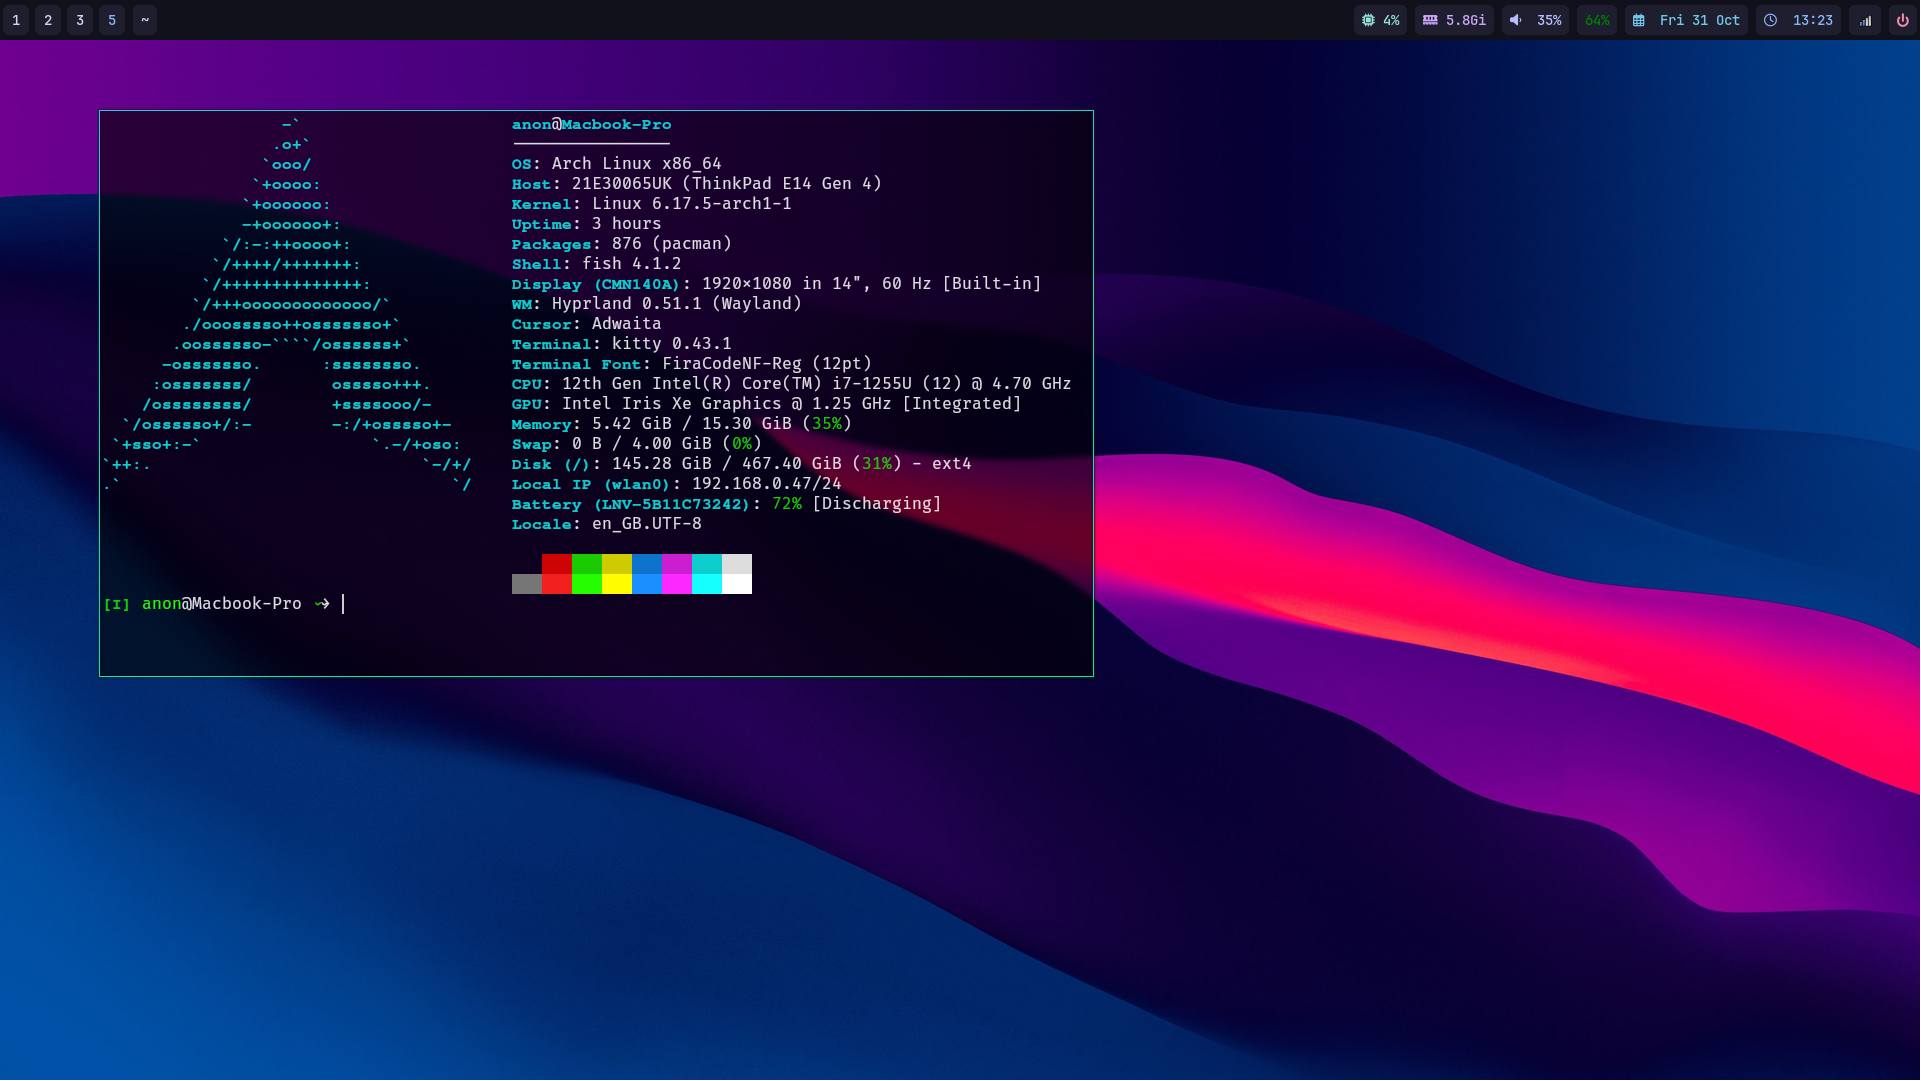Open the calendar icon in the bar
Screen dimensions: 1921x1081
coord(1638,20)
